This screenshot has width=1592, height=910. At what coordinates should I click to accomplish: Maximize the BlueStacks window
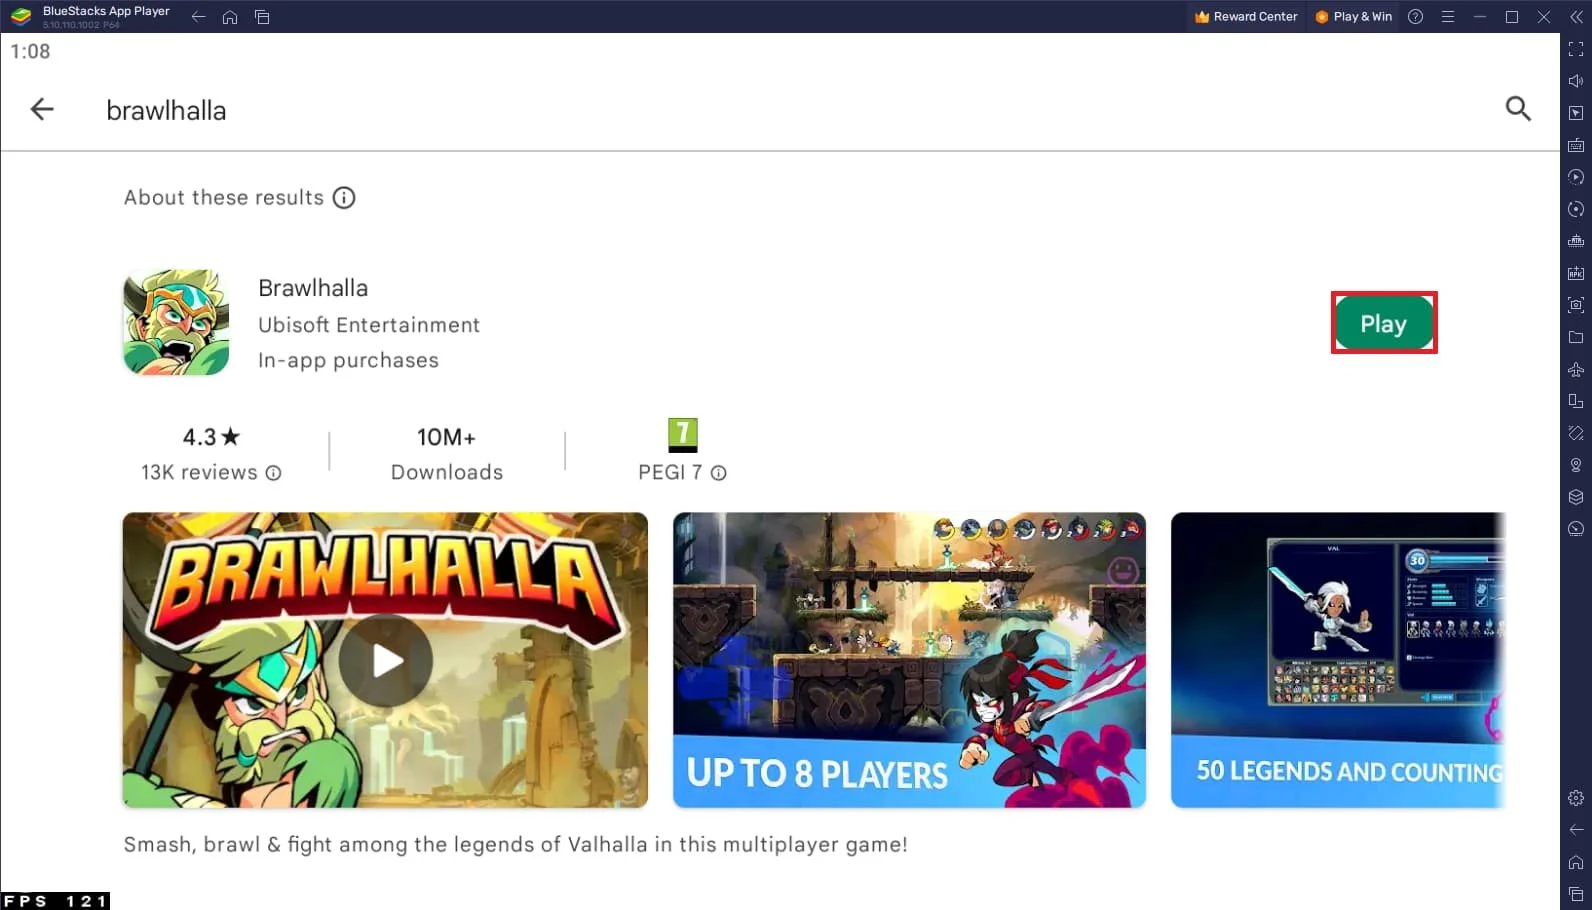[1512, 17]
